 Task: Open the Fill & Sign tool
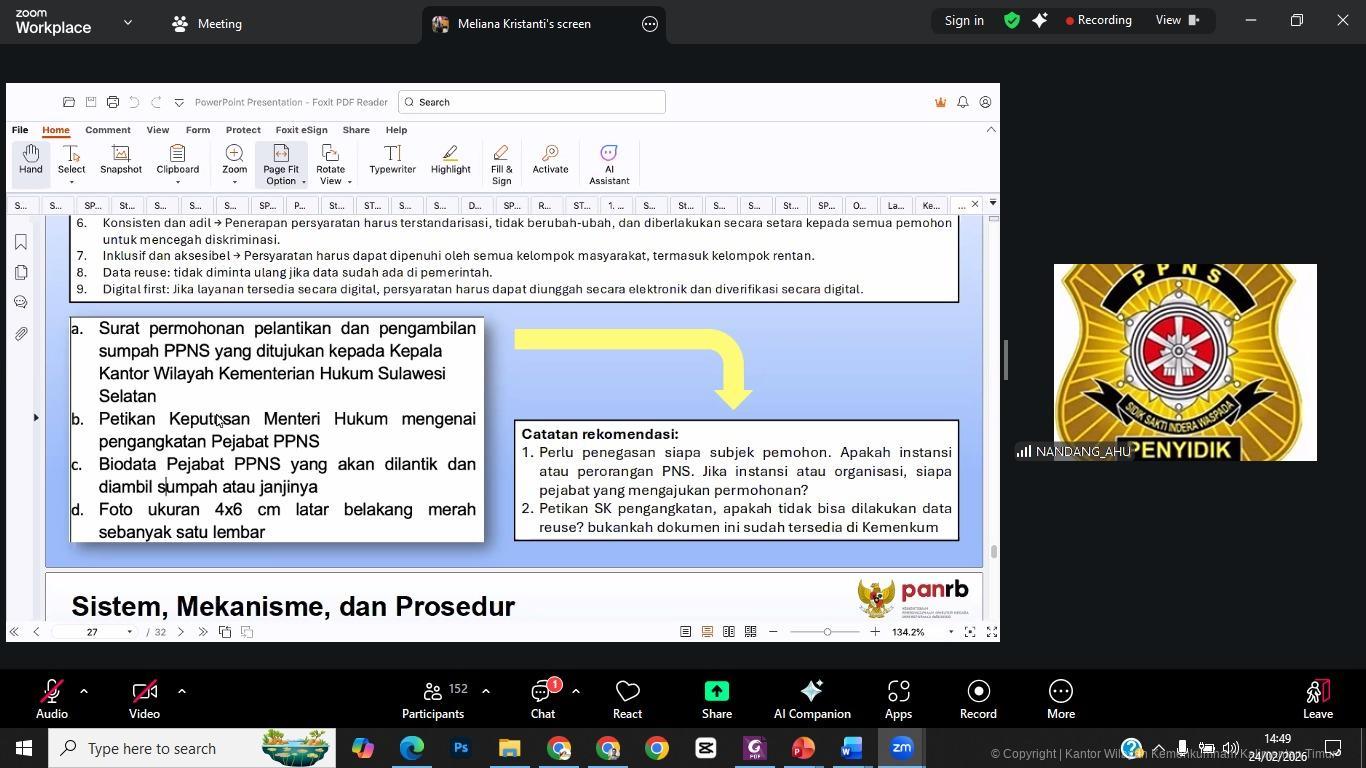pos(501,163)
